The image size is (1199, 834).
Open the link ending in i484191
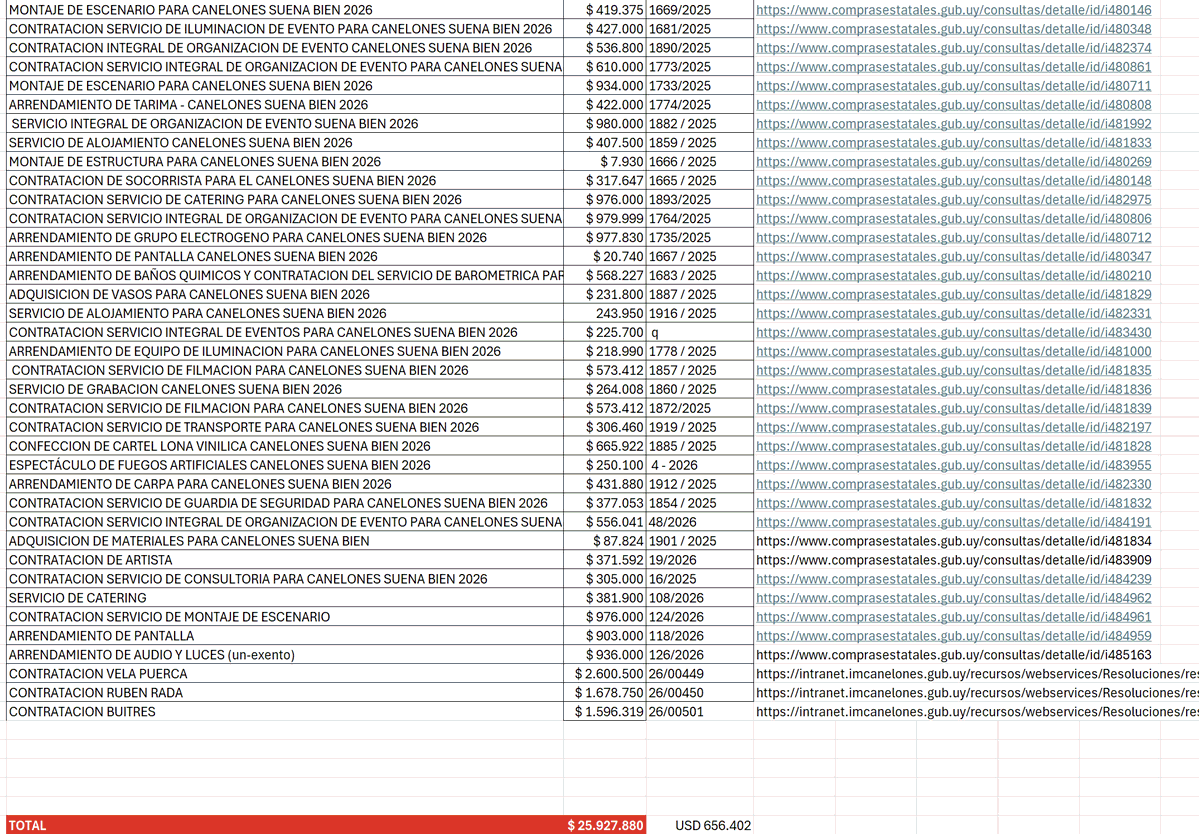(x=954, y=522)
